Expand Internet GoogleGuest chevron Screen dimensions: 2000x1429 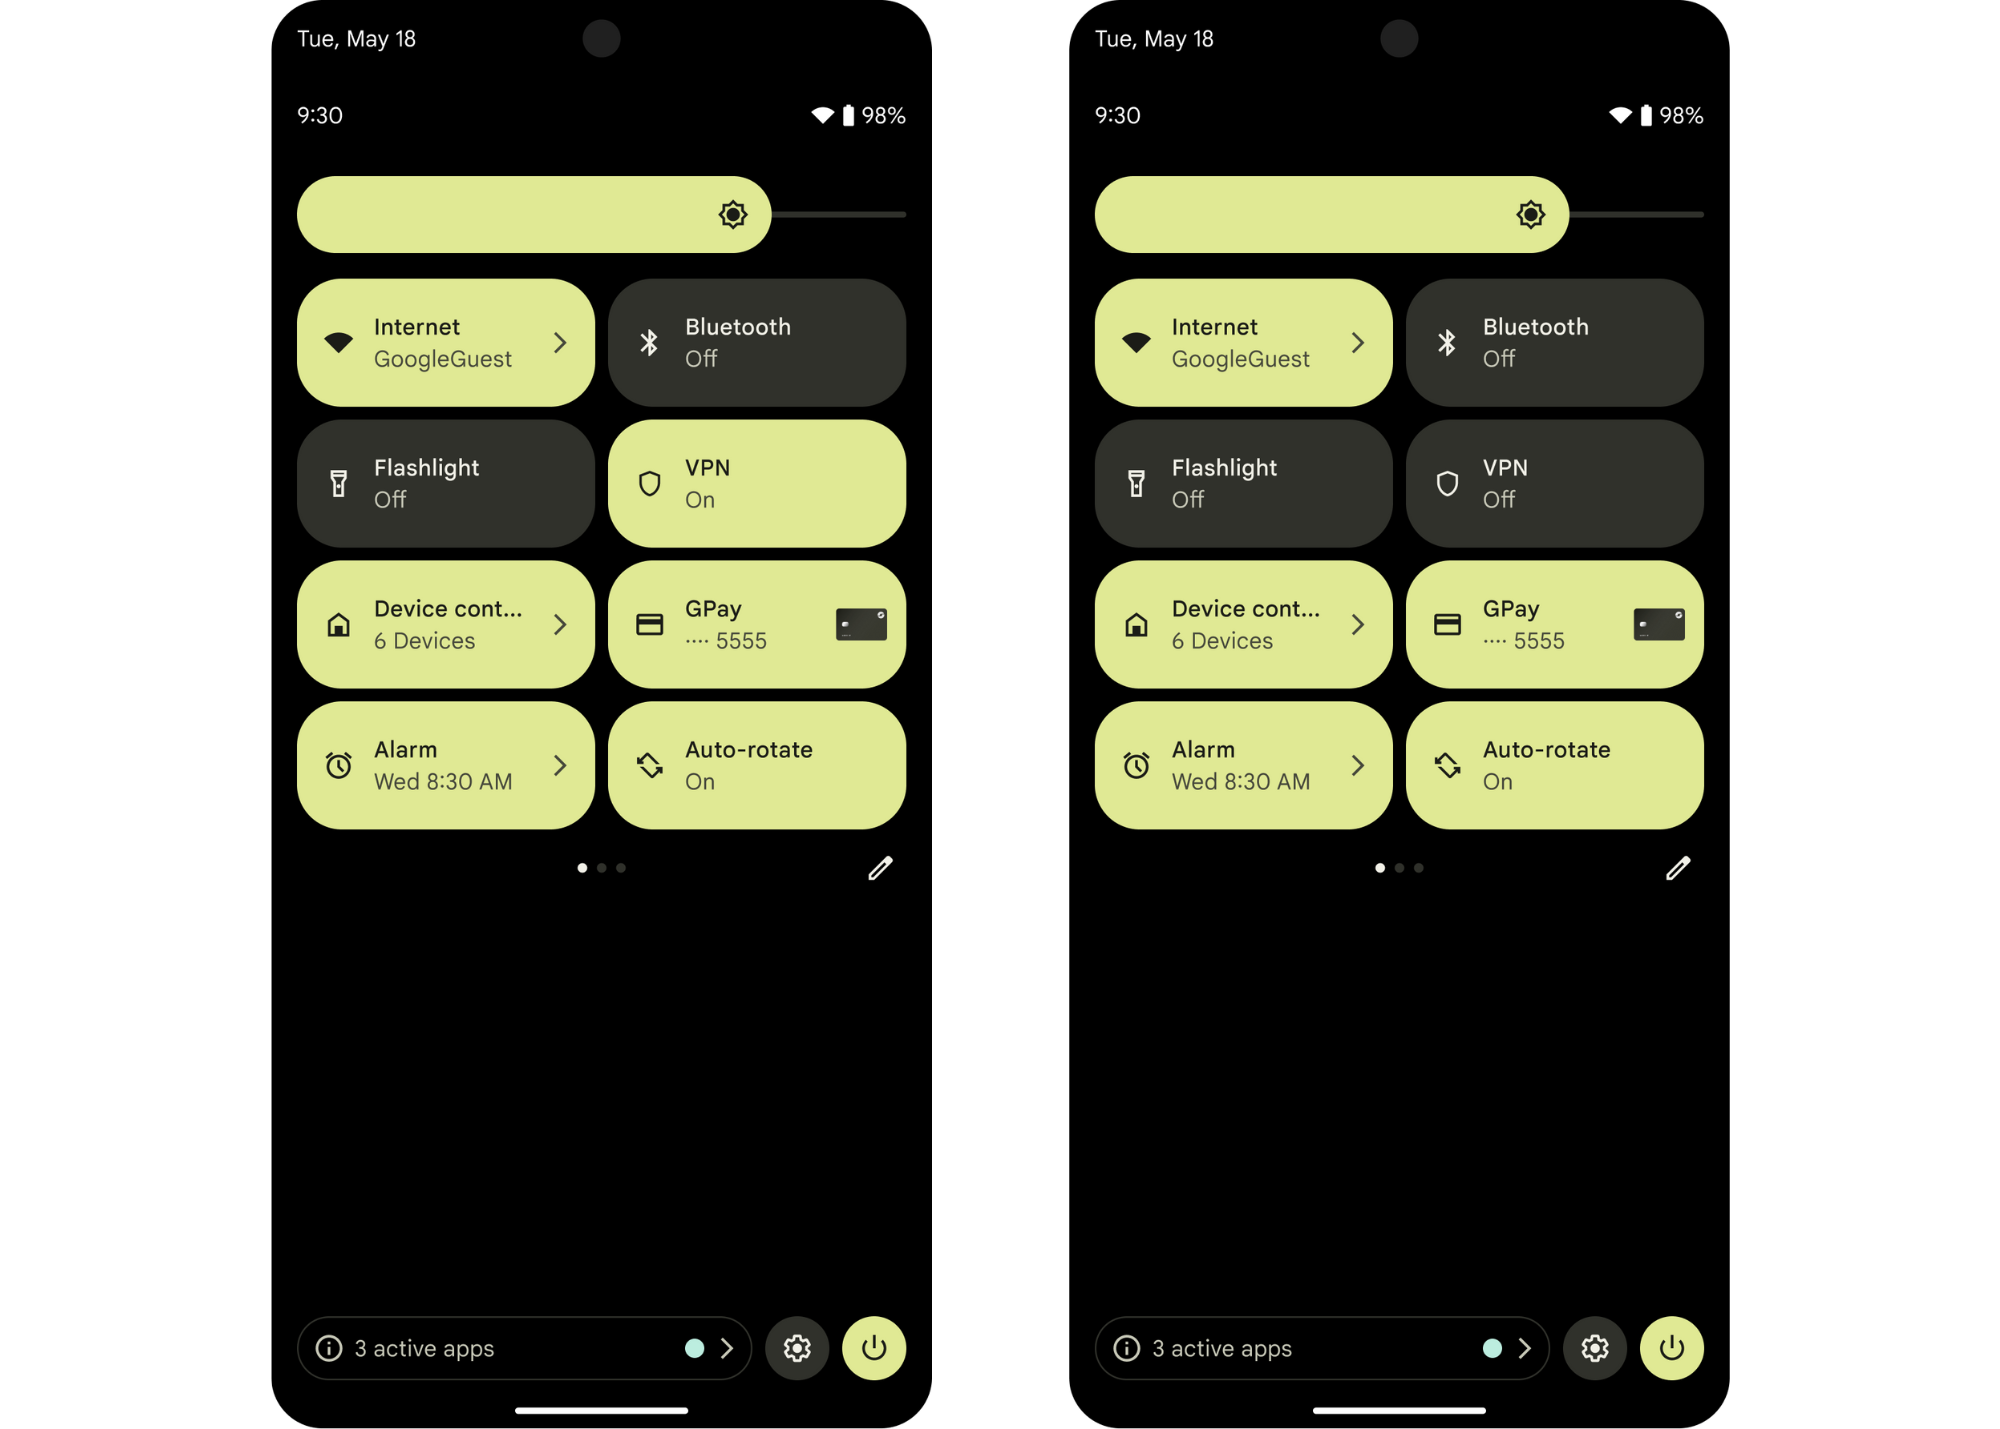[x=560, y=343]
